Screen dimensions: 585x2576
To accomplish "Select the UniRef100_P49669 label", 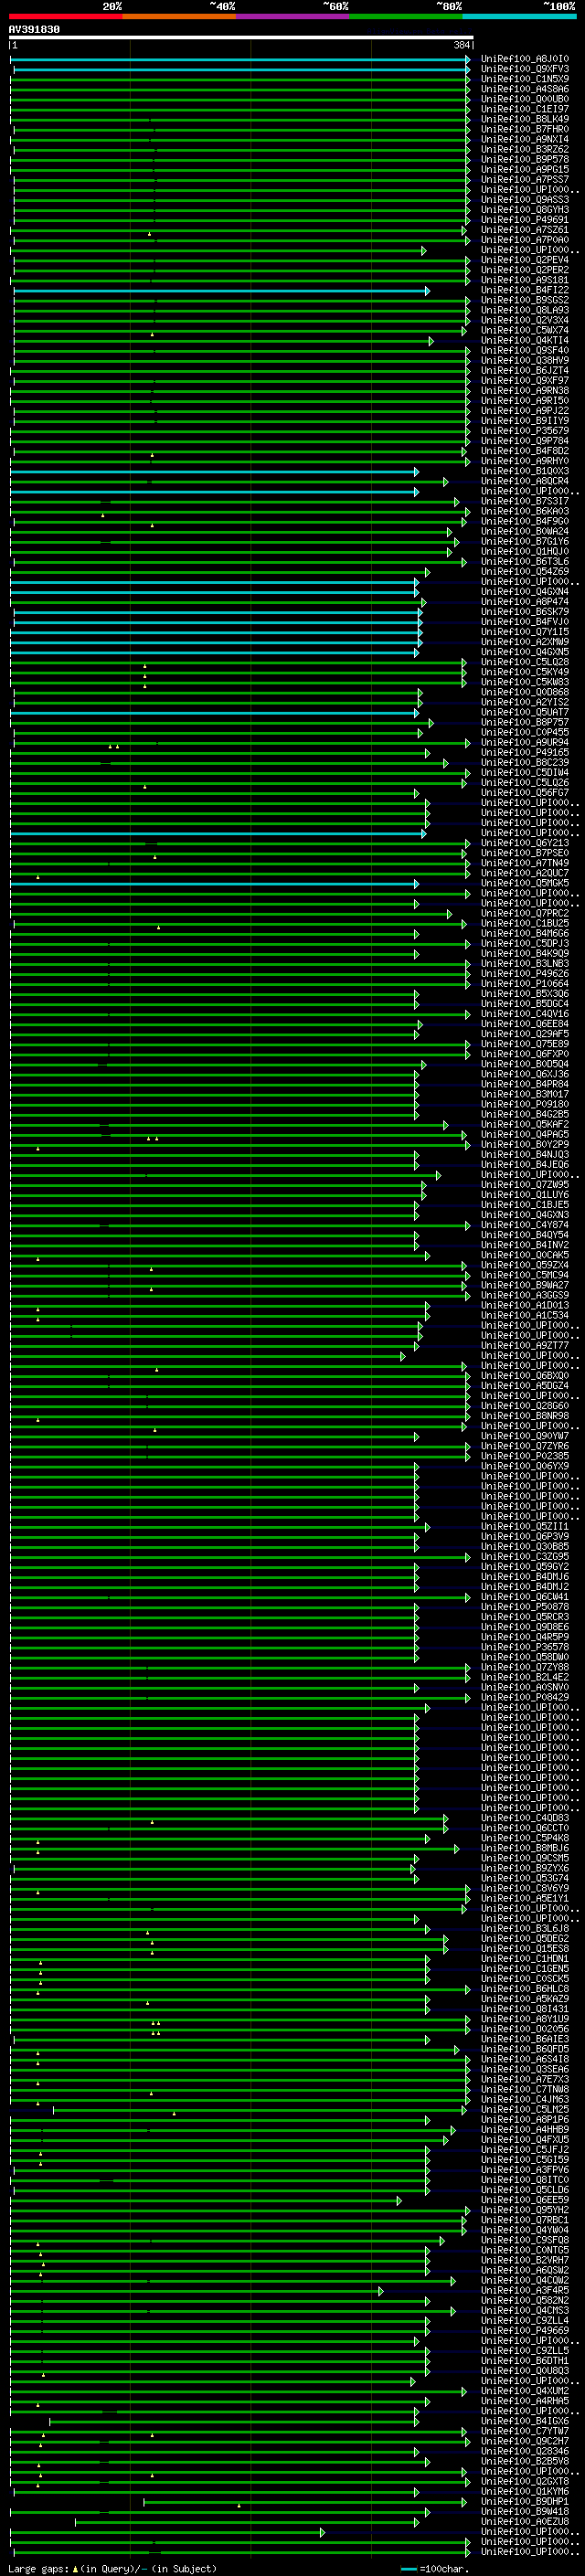I will click(525, 2330).
